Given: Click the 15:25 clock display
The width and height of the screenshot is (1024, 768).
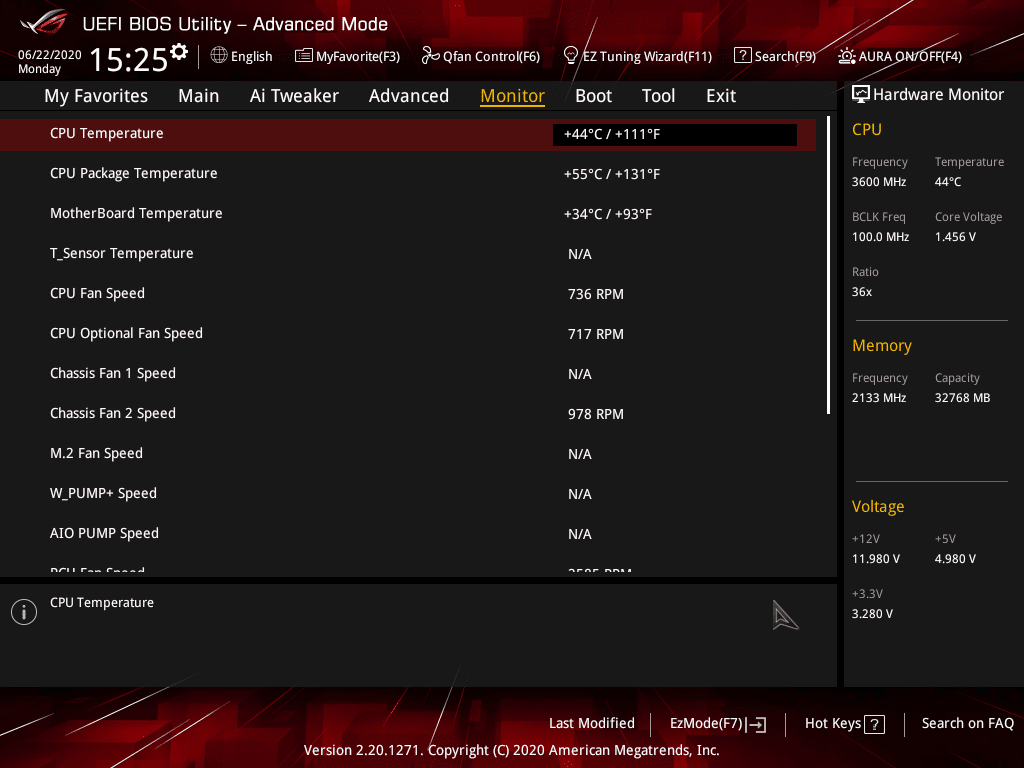Looking at the screenshot, I should [129, 59].
